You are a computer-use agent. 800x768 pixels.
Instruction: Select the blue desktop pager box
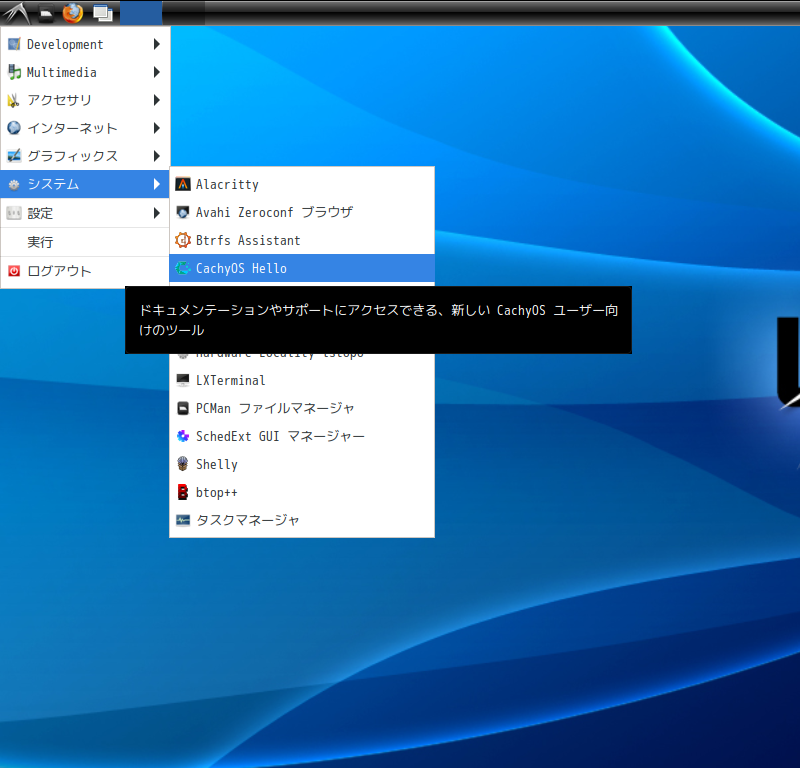[141, 13]
